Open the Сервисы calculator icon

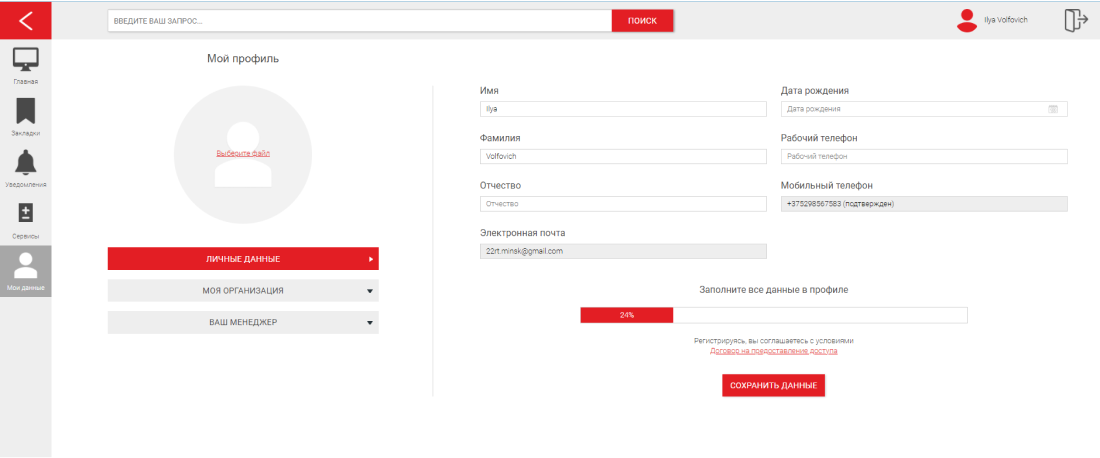pyautogui.click(x=26, y=214)
